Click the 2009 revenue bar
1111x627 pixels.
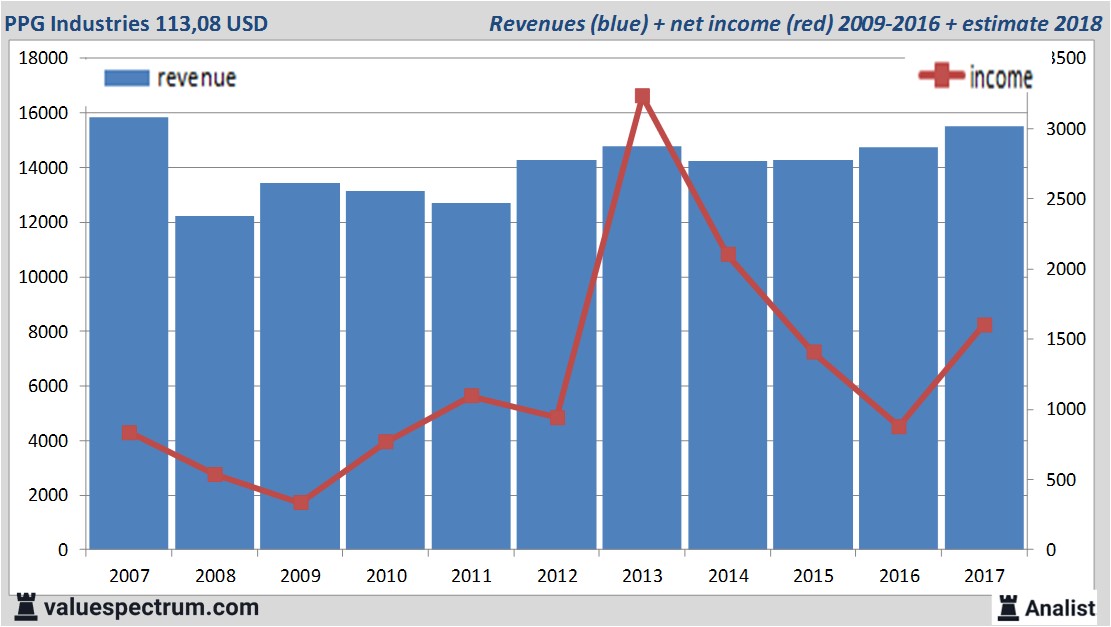[300, 366]
